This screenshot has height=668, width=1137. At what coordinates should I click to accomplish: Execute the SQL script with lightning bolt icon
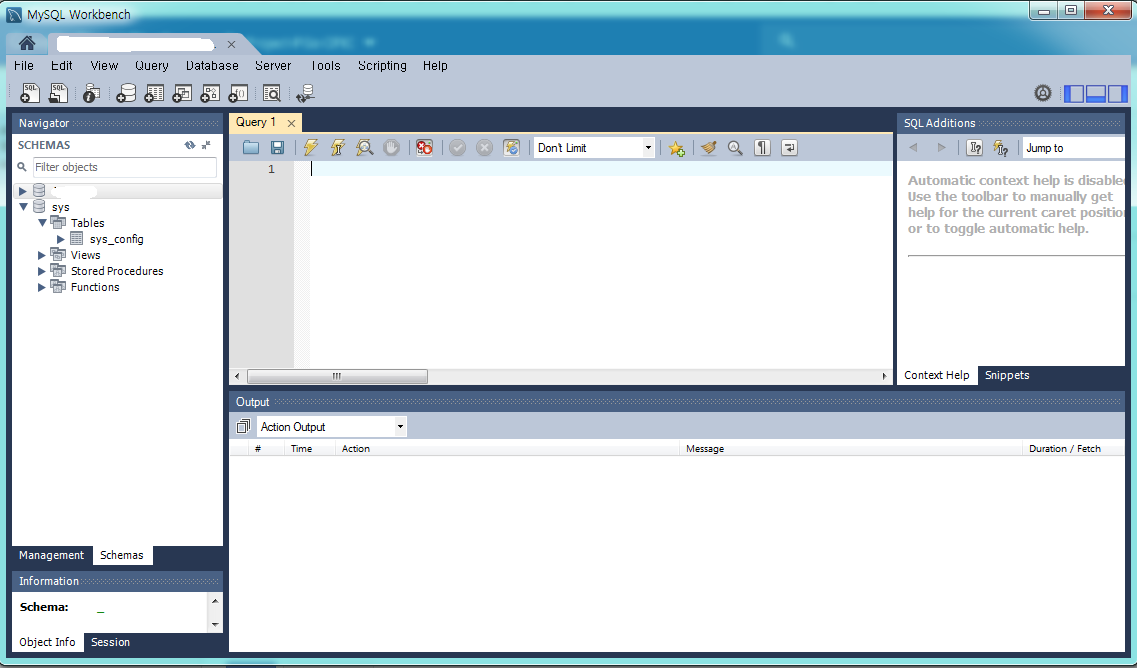(x=311, y=148)
